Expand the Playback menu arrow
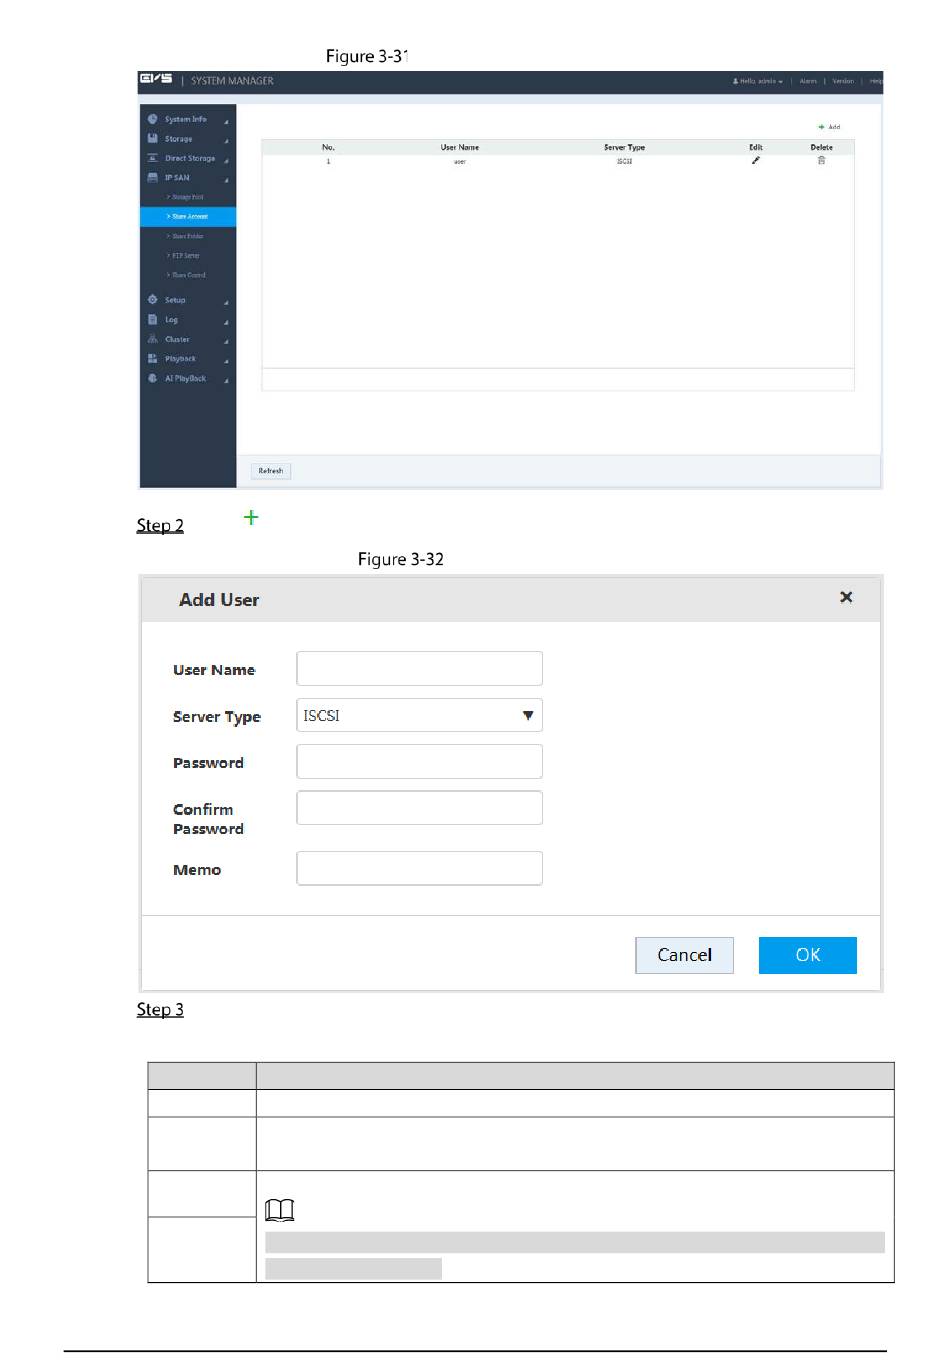Screen dimensions: 950x1369 [x=226, y=361]
